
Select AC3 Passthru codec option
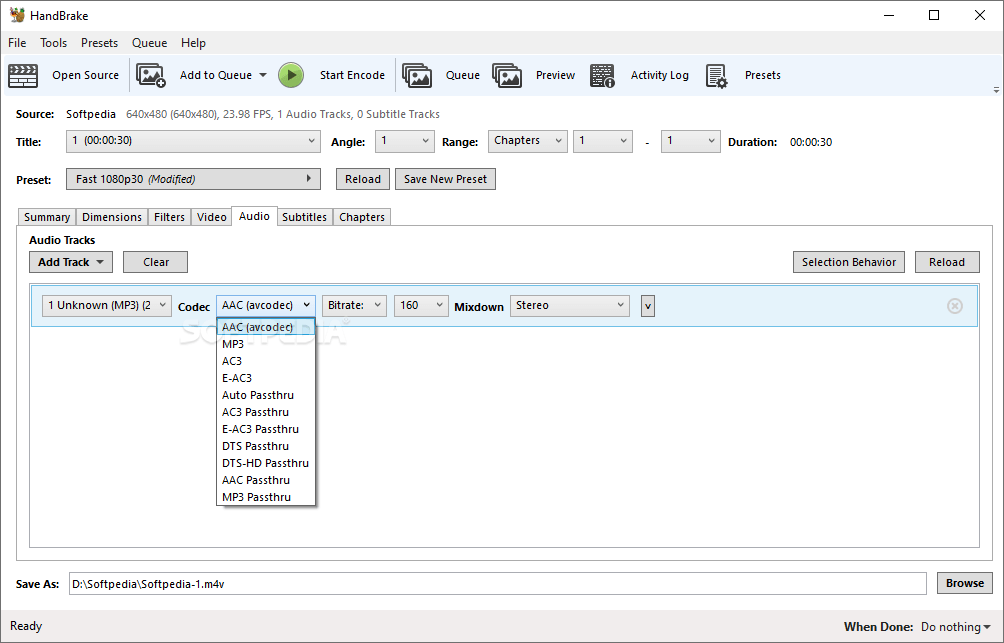click(266, 412)
